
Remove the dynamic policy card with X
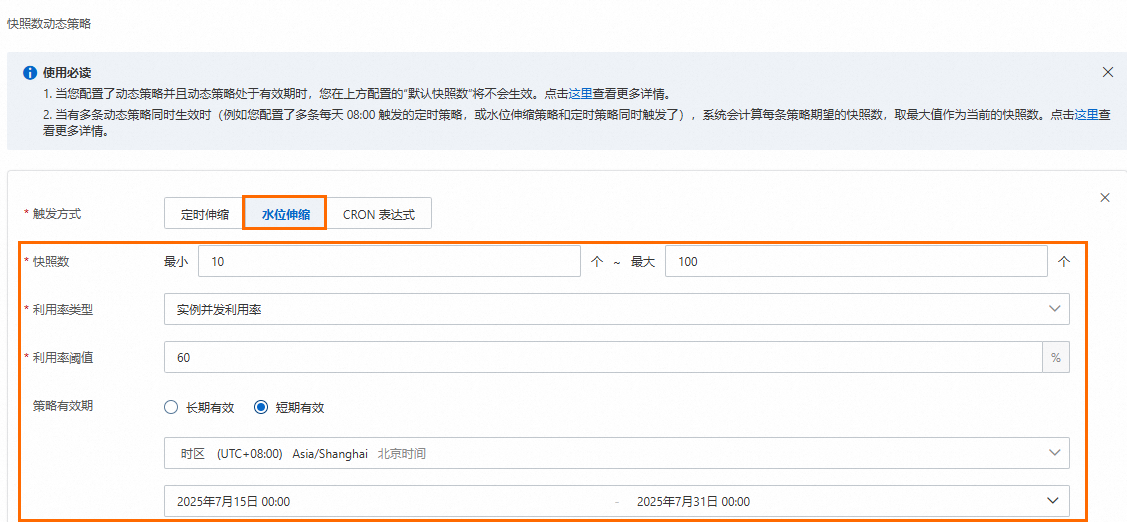point(1105,197)
